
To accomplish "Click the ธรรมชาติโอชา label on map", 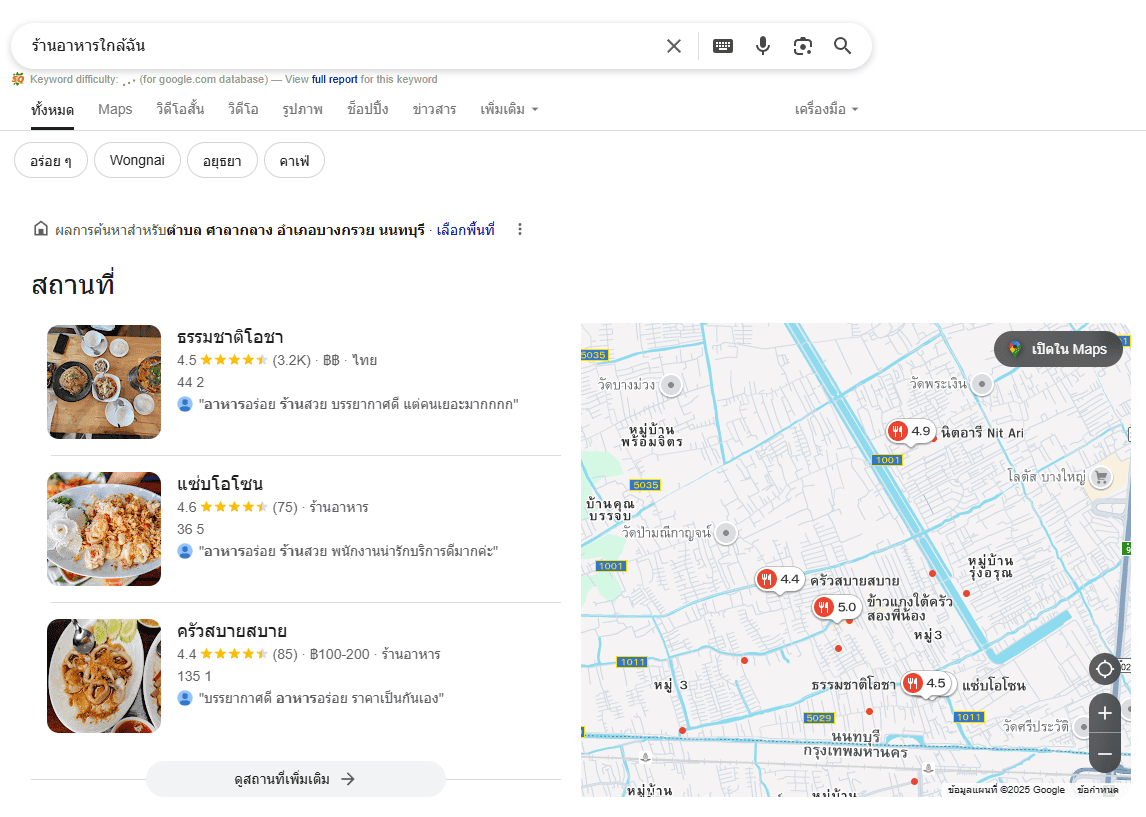I will 854,685.
